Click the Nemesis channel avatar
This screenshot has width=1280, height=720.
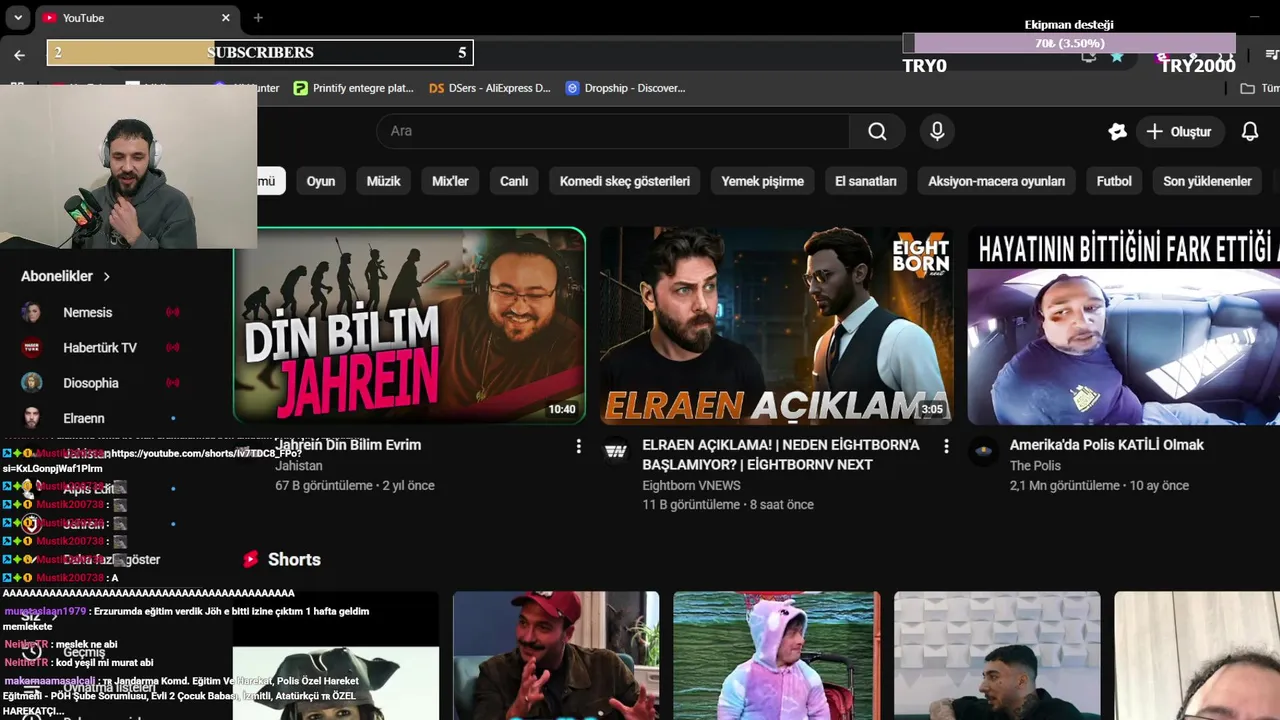point(32,312)
